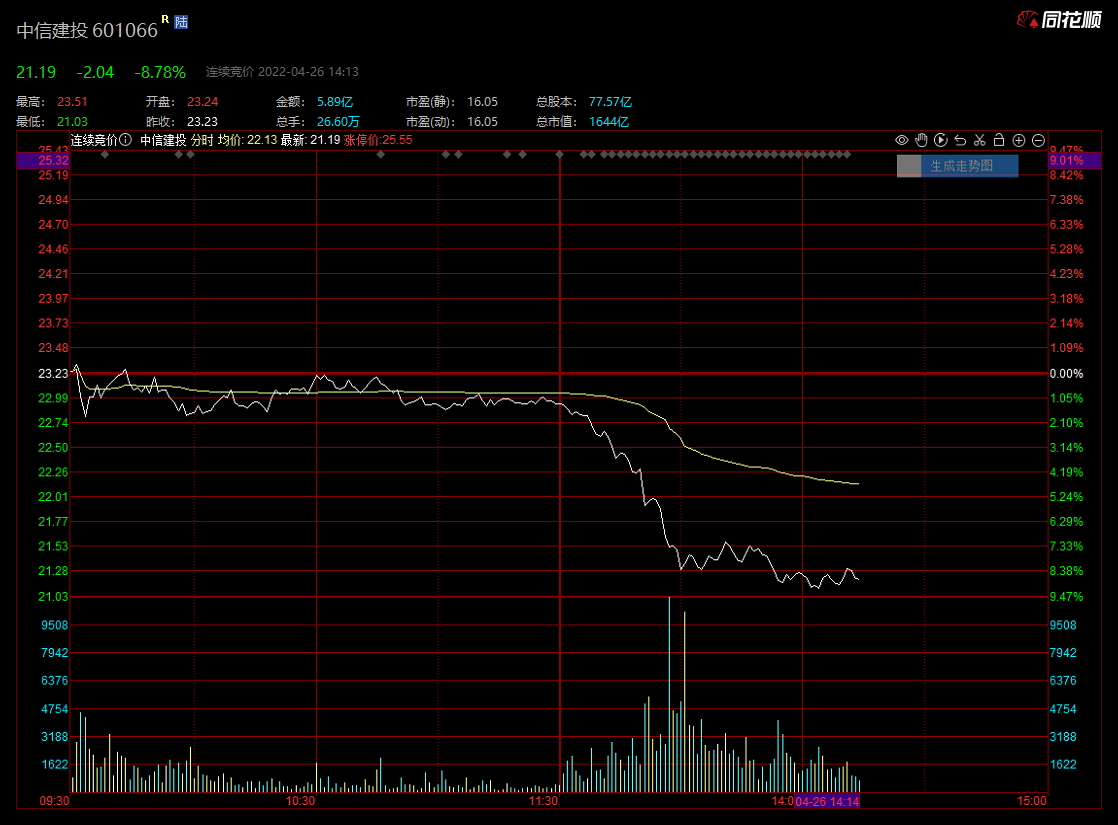Open the info icon next to 连续竞价
Screen dimensions: 1118x825
click(125, 140)
